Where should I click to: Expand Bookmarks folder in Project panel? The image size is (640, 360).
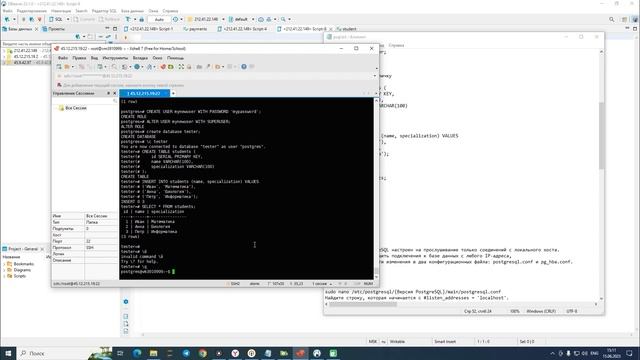tap(4, 264)
